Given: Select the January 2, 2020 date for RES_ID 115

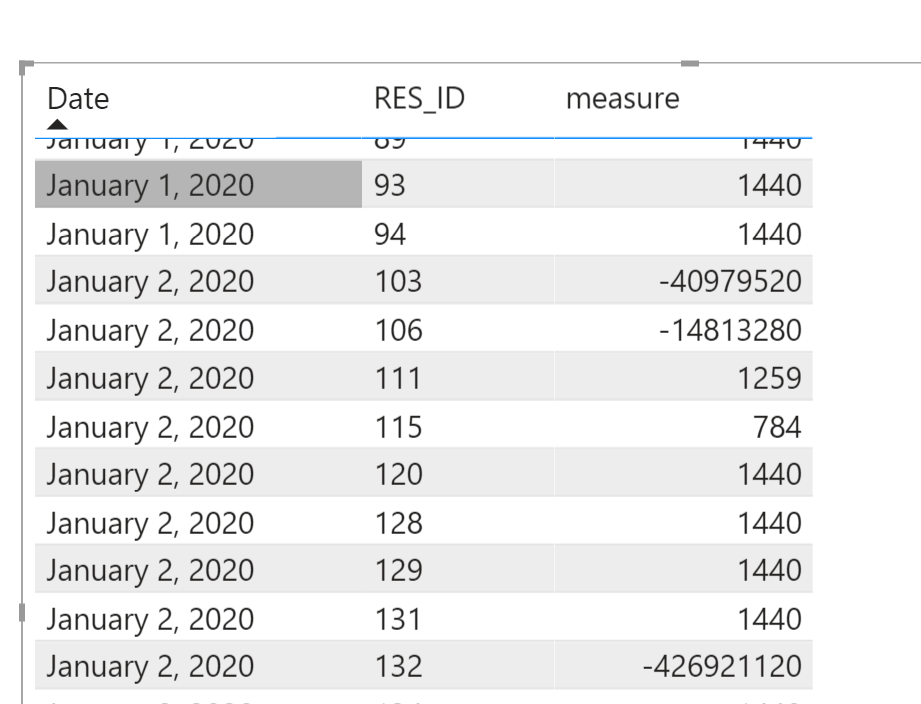Looking at the screenshot, I should [x=199, y=426].
